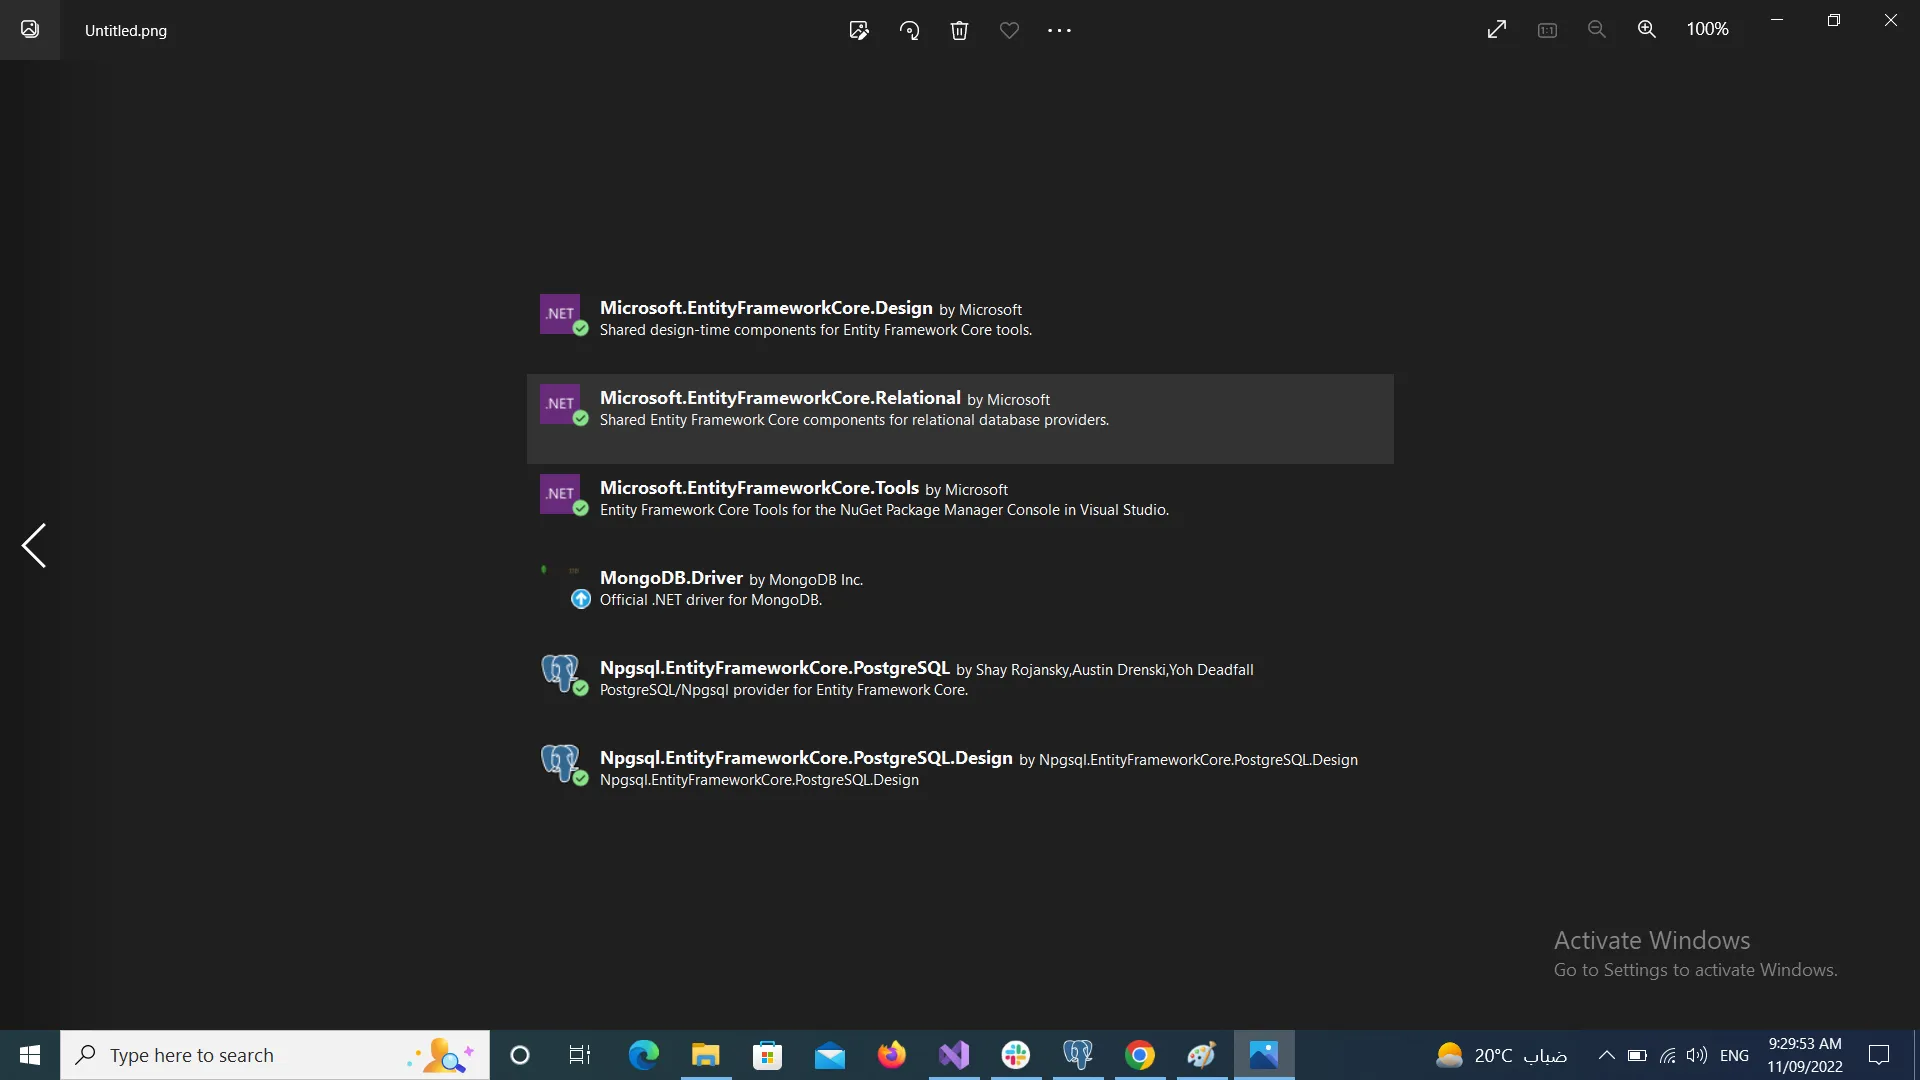Toggle full screen with diagonal arrows
The width and height of the screenshot is (1920, 1080).
[x=1497, y=30]
